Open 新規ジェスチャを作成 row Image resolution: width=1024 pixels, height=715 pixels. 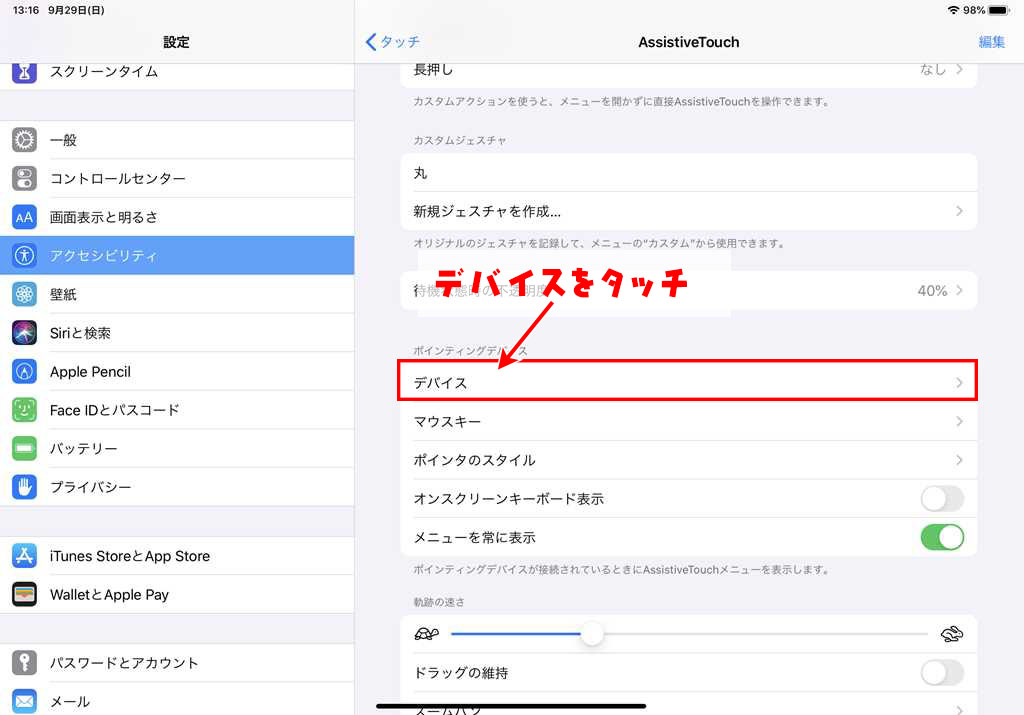tap(688, 211)
